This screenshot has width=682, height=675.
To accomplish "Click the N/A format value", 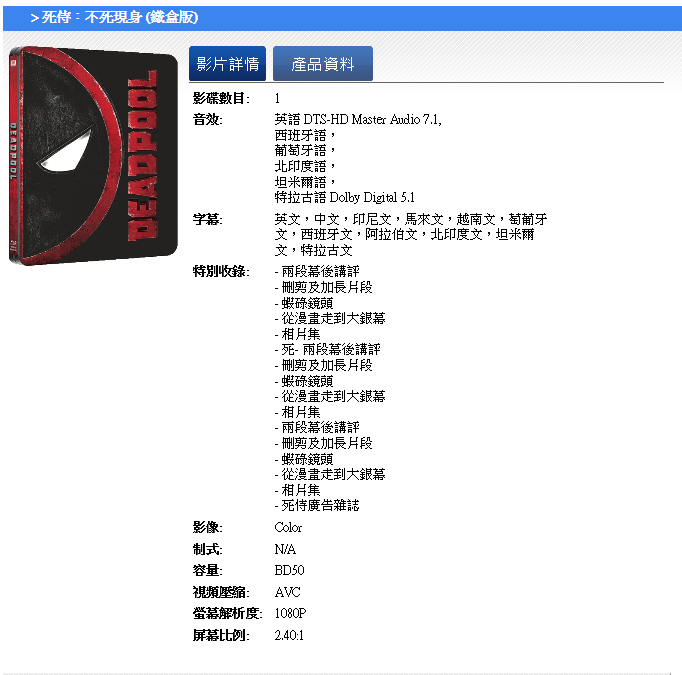I will coord(285,549).
